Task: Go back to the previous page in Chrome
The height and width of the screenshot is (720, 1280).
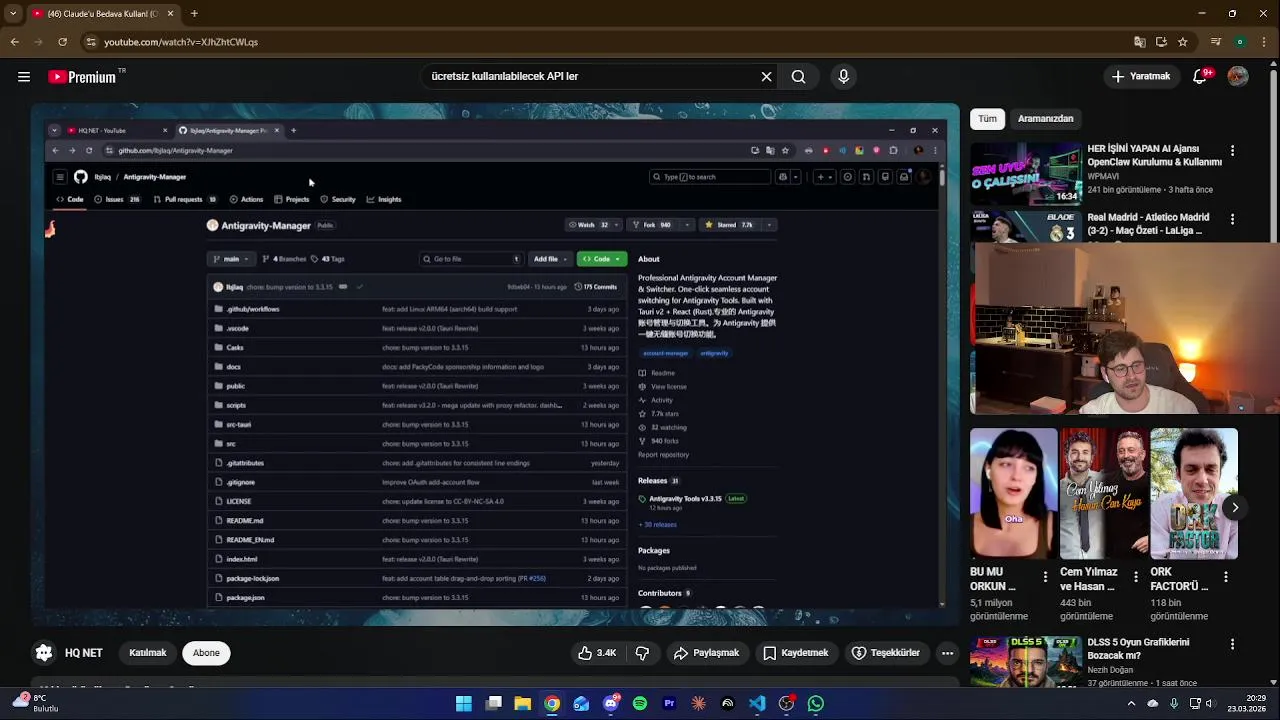Action: point(15,42)
